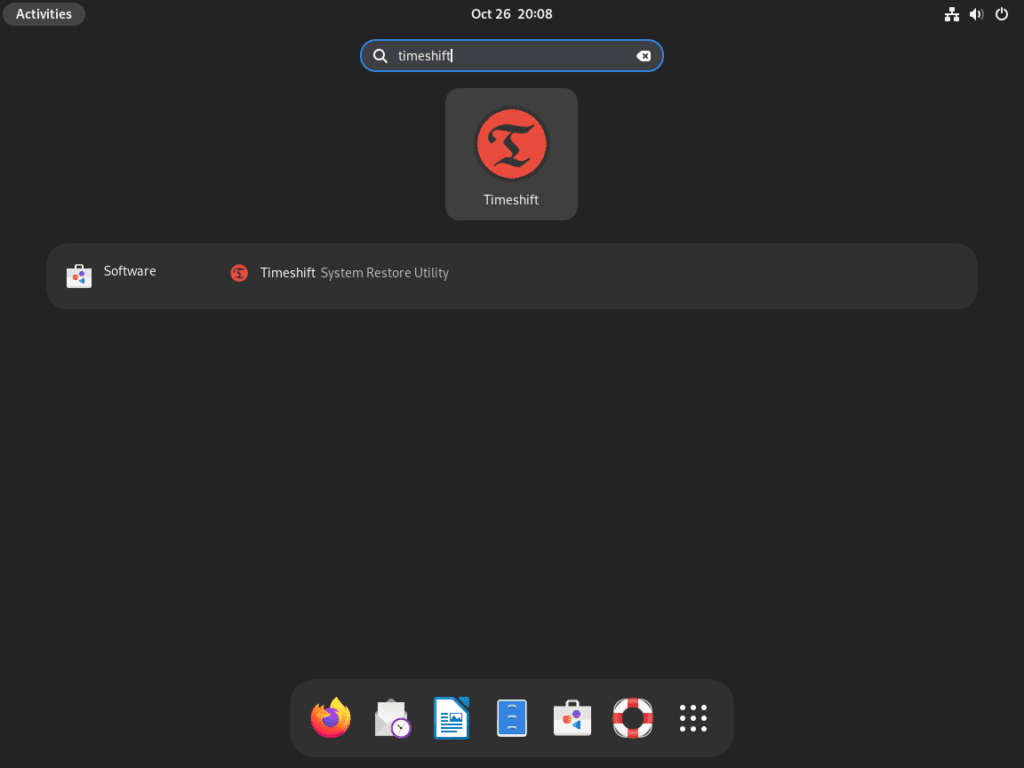Open the network status icon
1024x768 pixels.
(951, 14)
